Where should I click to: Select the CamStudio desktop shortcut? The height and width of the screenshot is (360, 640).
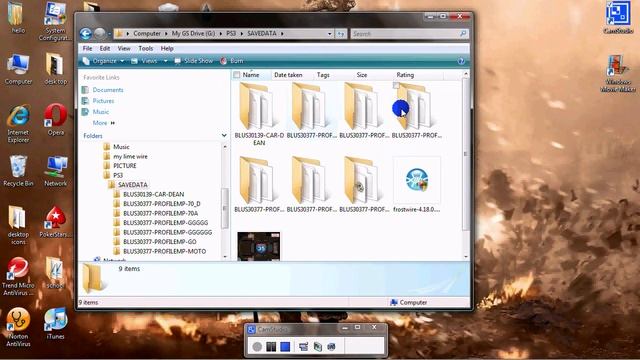click(618, 18)
